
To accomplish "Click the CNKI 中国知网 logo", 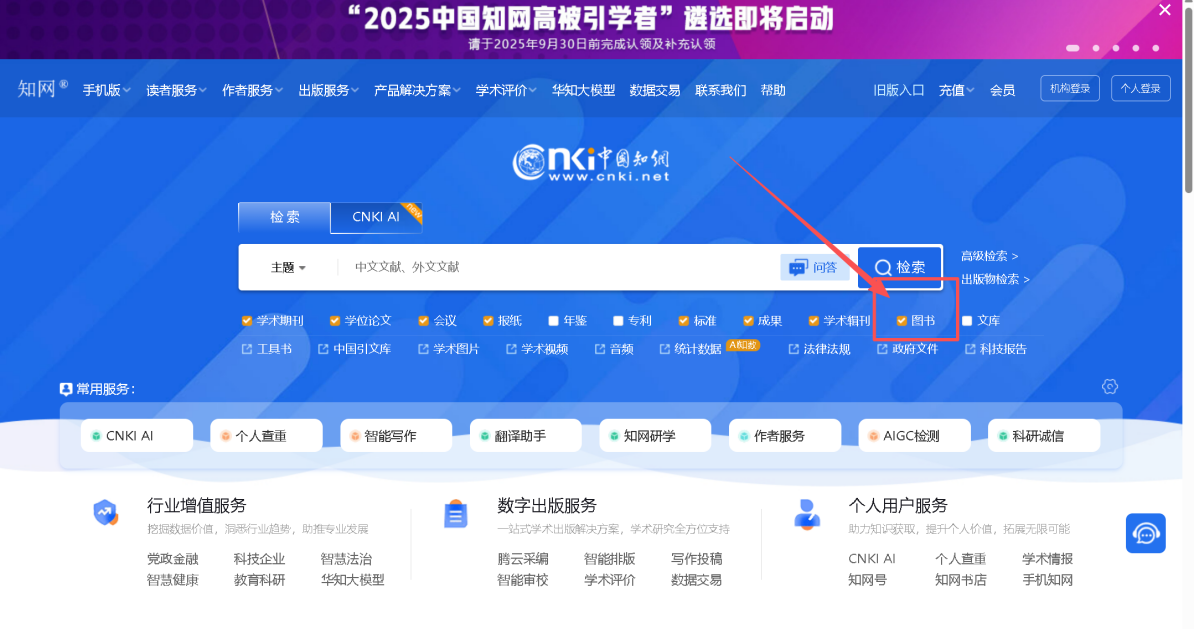I will tap(590, 162).
